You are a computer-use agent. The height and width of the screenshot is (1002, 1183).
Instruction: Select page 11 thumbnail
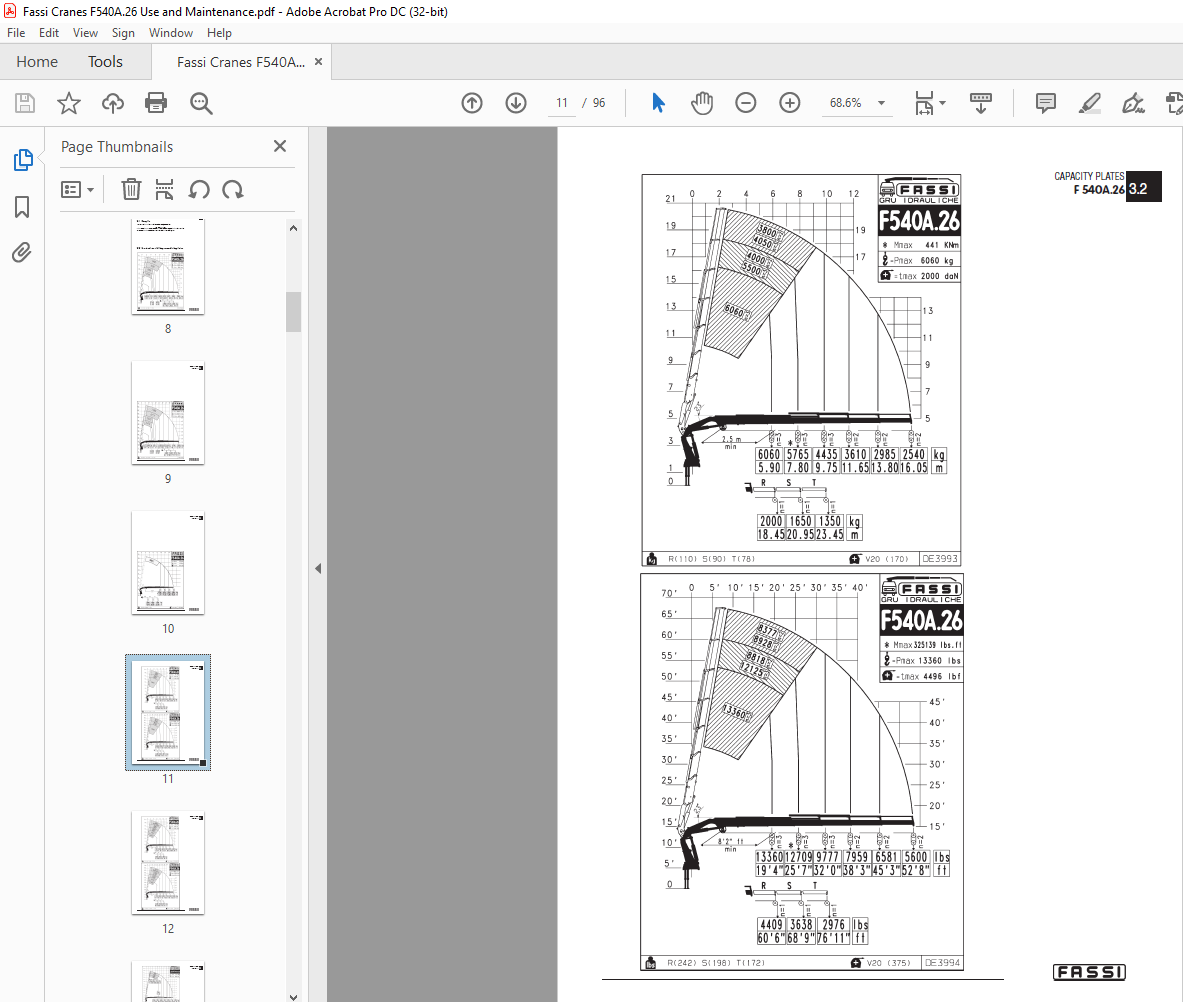click(x=168, y=712)
